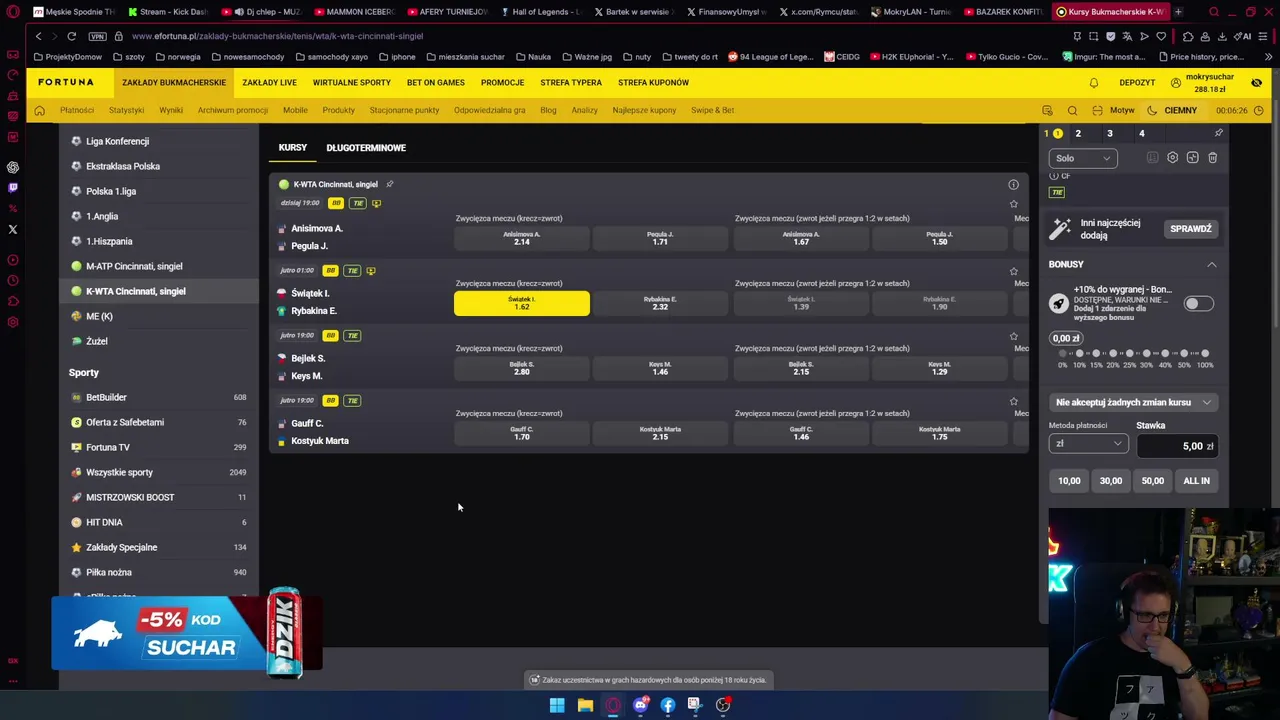Switch to ZAKŁADY LIVE menu item

[269, 82]
